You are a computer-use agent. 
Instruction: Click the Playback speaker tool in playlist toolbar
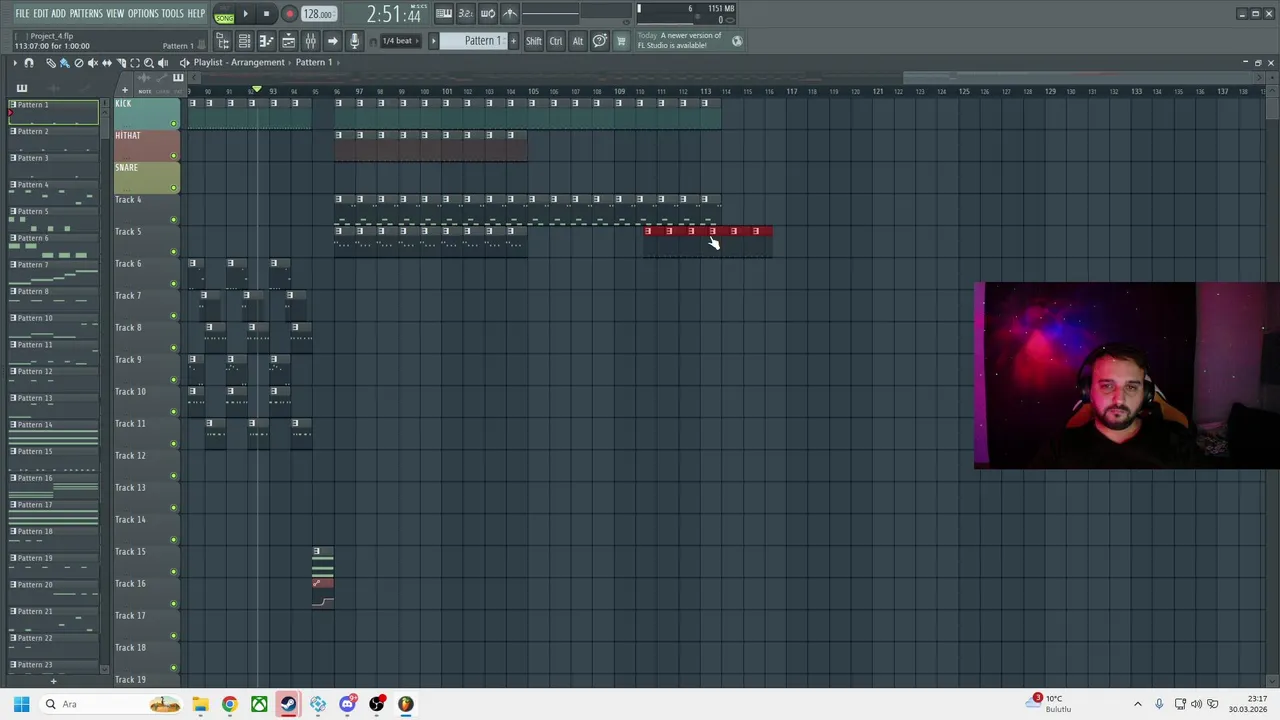point(163,63)
